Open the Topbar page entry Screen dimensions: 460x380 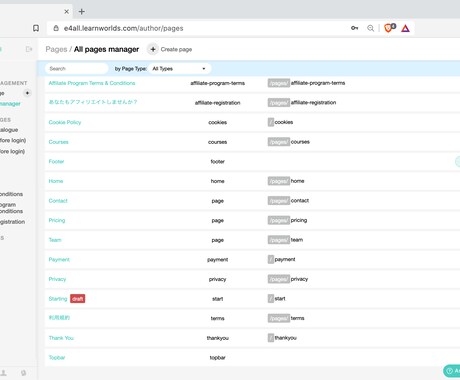[57, 358]
